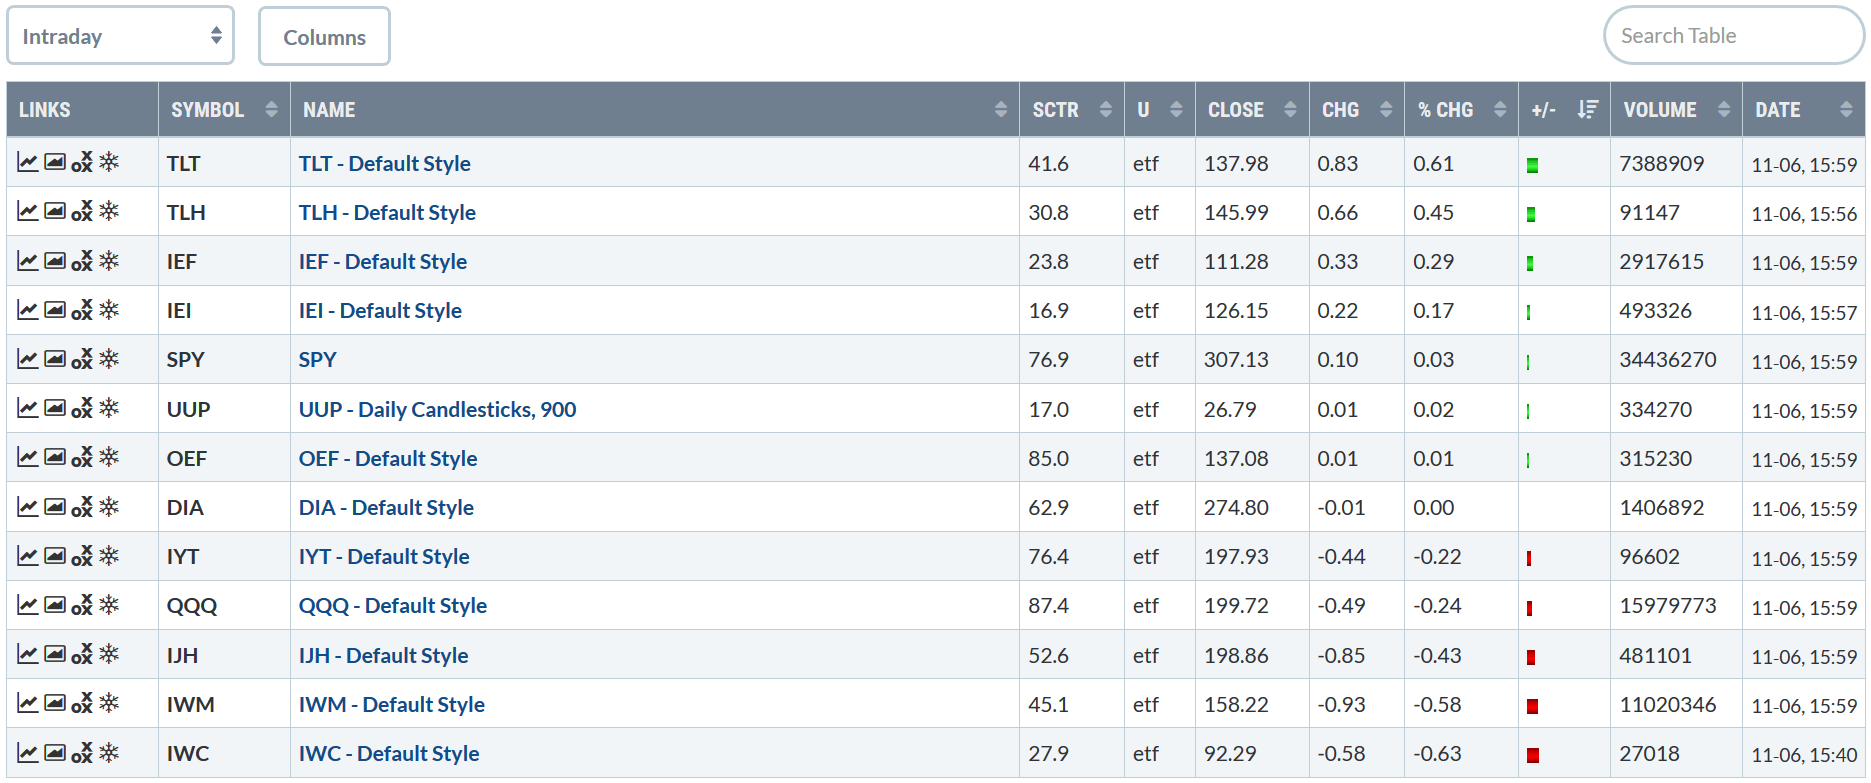Open the seasonality snowflake icon for SPY
The width and height of the screenshot is (1871, 783).
click(109, 358)
